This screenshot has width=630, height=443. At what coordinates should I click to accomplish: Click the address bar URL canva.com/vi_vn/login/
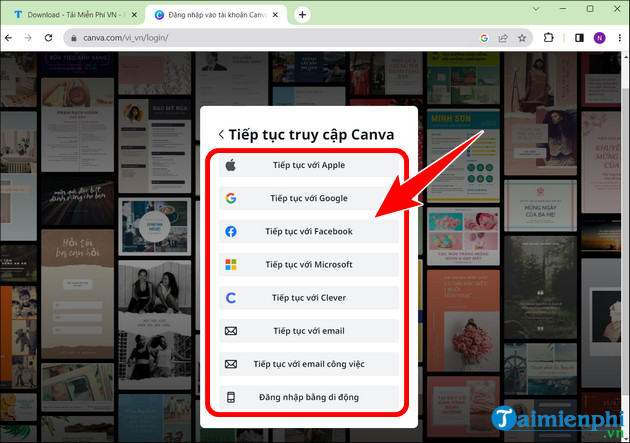pyautogui.click(x=126, y=38)
